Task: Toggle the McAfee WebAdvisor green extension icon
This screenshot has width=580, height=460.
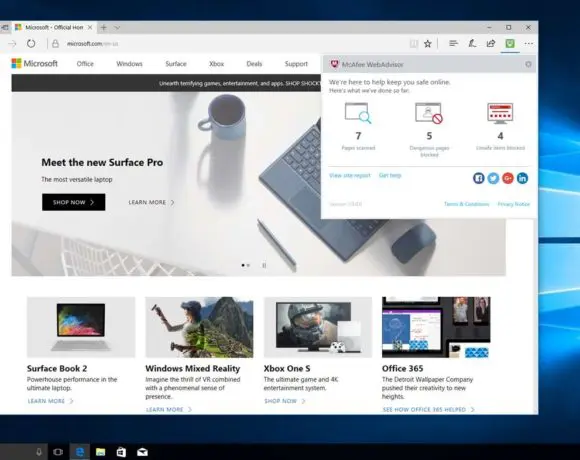Action: (510, 44)
